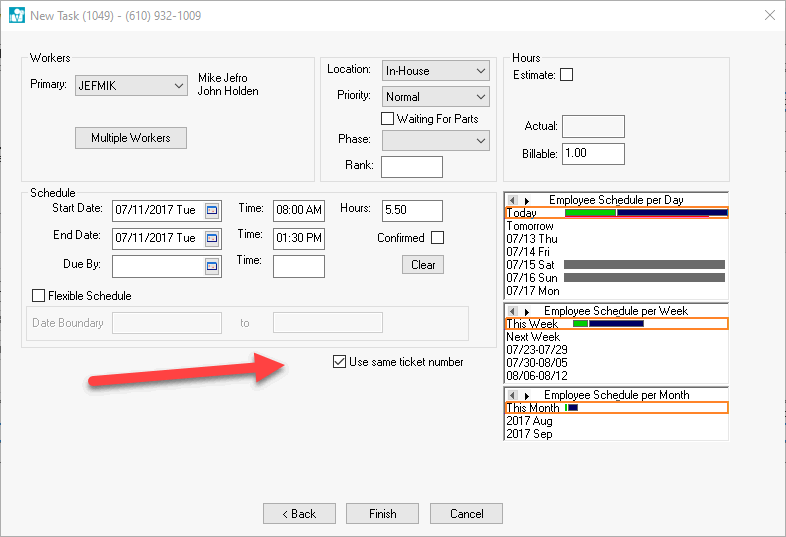Go to next week in Employee Schedule per Week
The width and height of the screenshot is (786, 537).
point(527,312)
